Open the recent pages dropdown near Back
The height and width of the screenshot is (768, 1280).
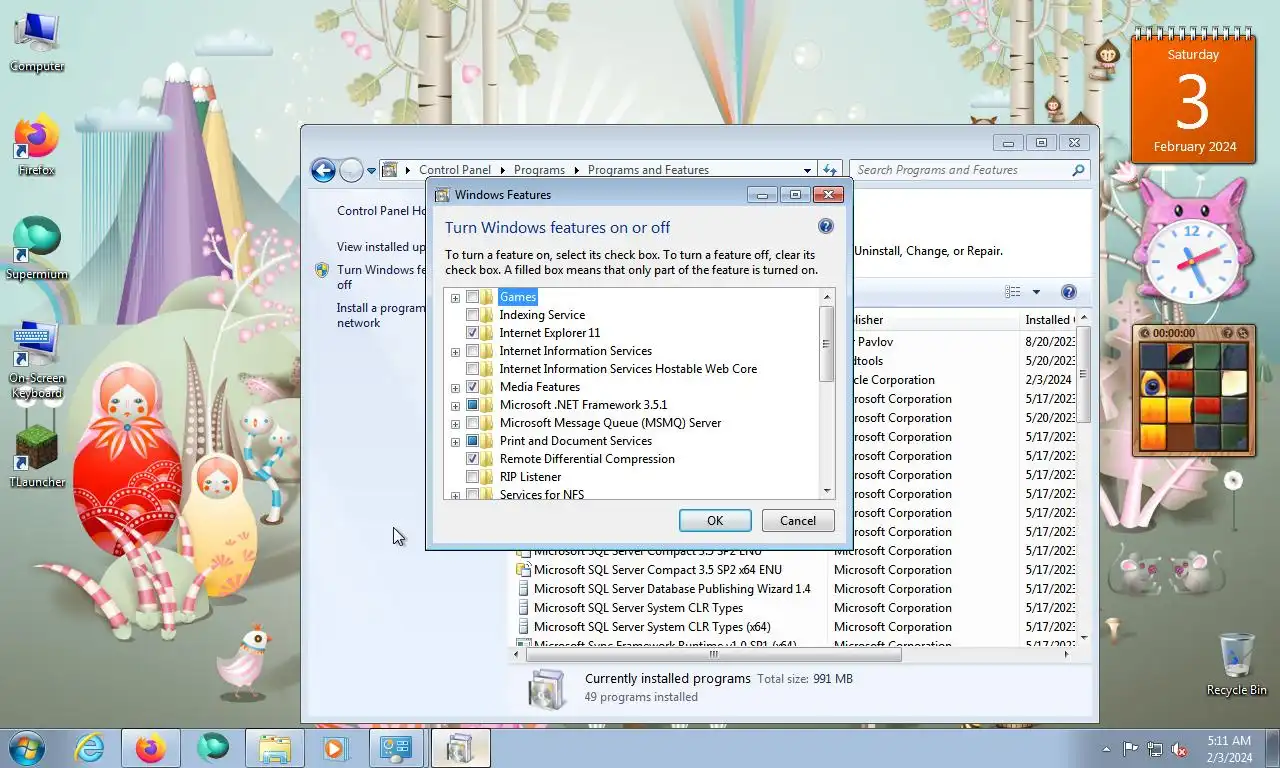(371, 171)
